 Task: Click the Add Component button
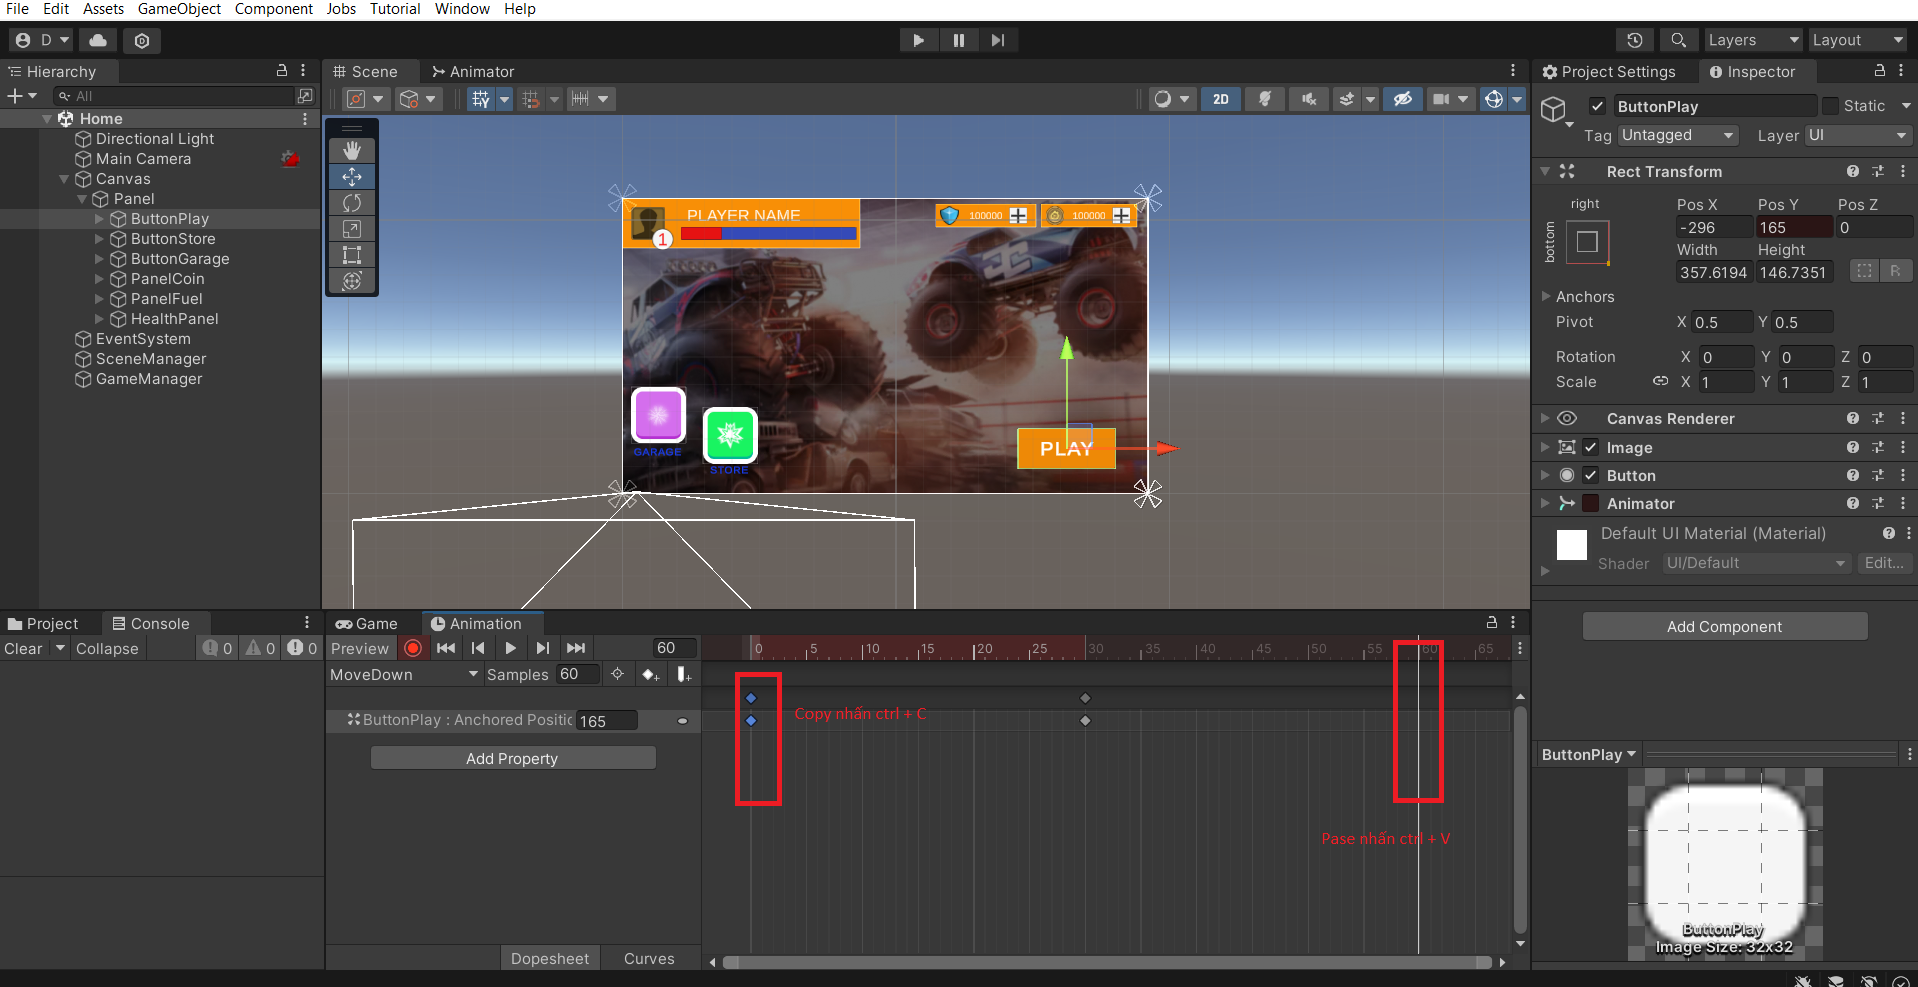[1724, 626]
